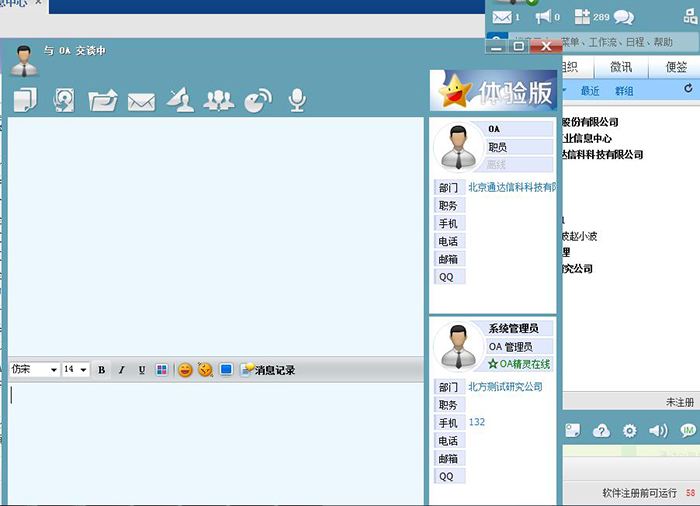This screenshot has width=700, height=506.
Task: Switch to the 便签 tab
Action: pos(676,67)
